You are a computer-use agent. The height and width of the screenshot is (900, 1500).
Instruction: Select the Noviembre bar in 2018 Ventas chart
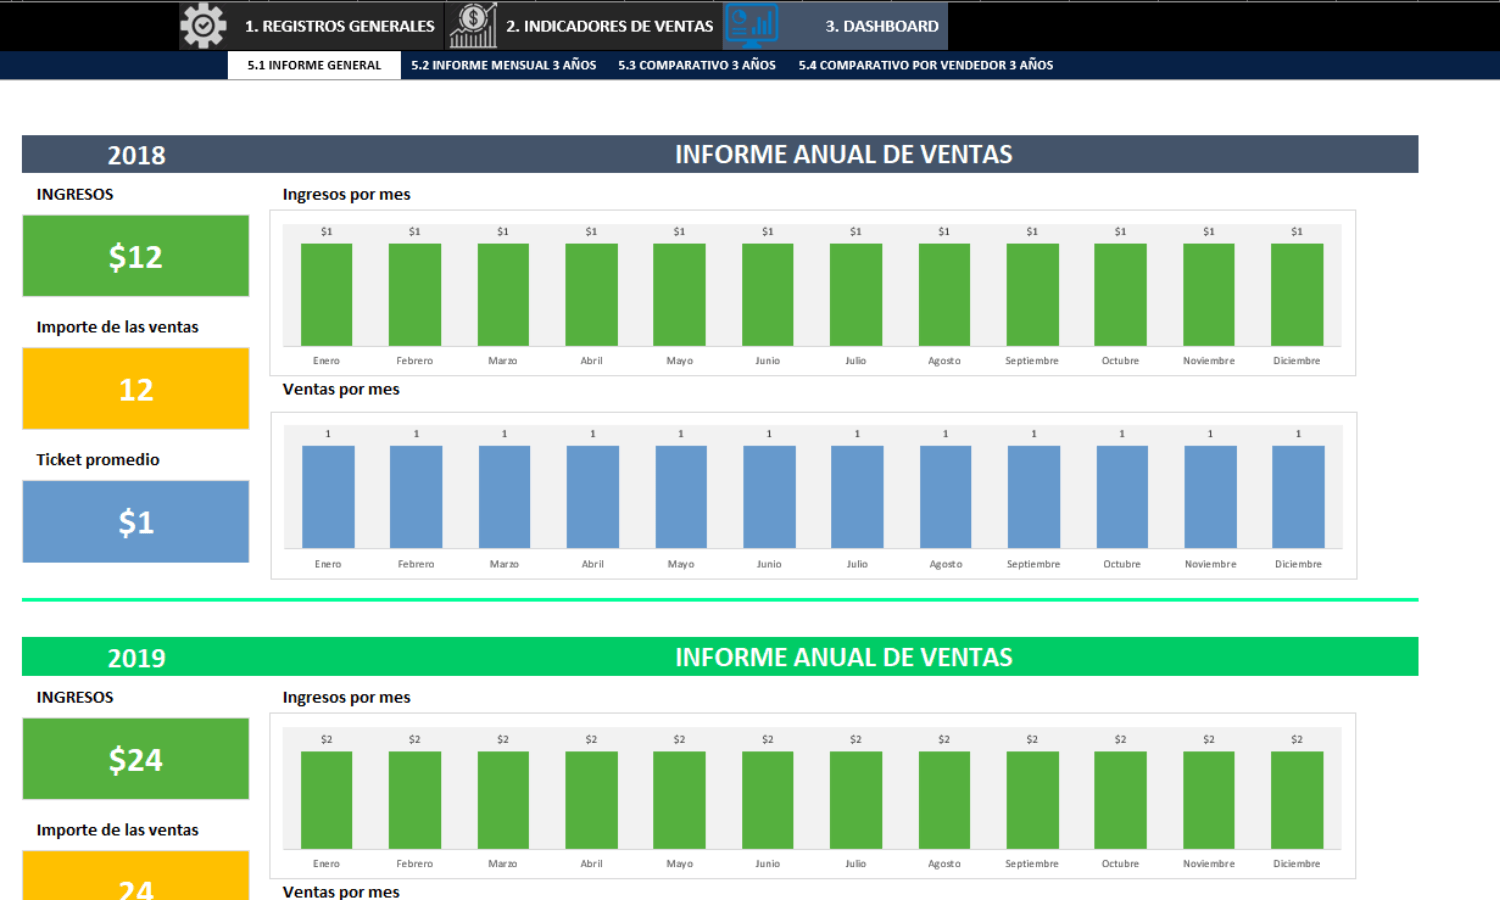(1210, 497)
